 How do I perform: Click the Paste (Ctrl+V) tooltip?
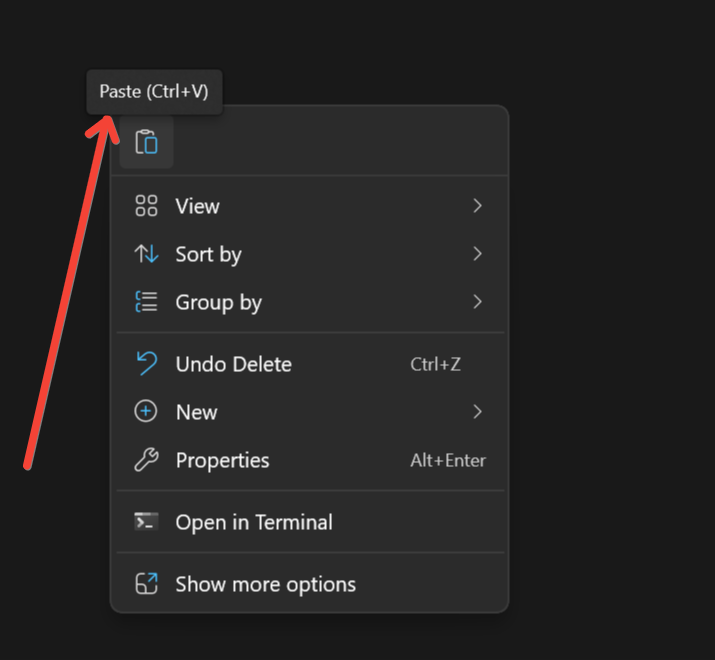tap(154, 92)
